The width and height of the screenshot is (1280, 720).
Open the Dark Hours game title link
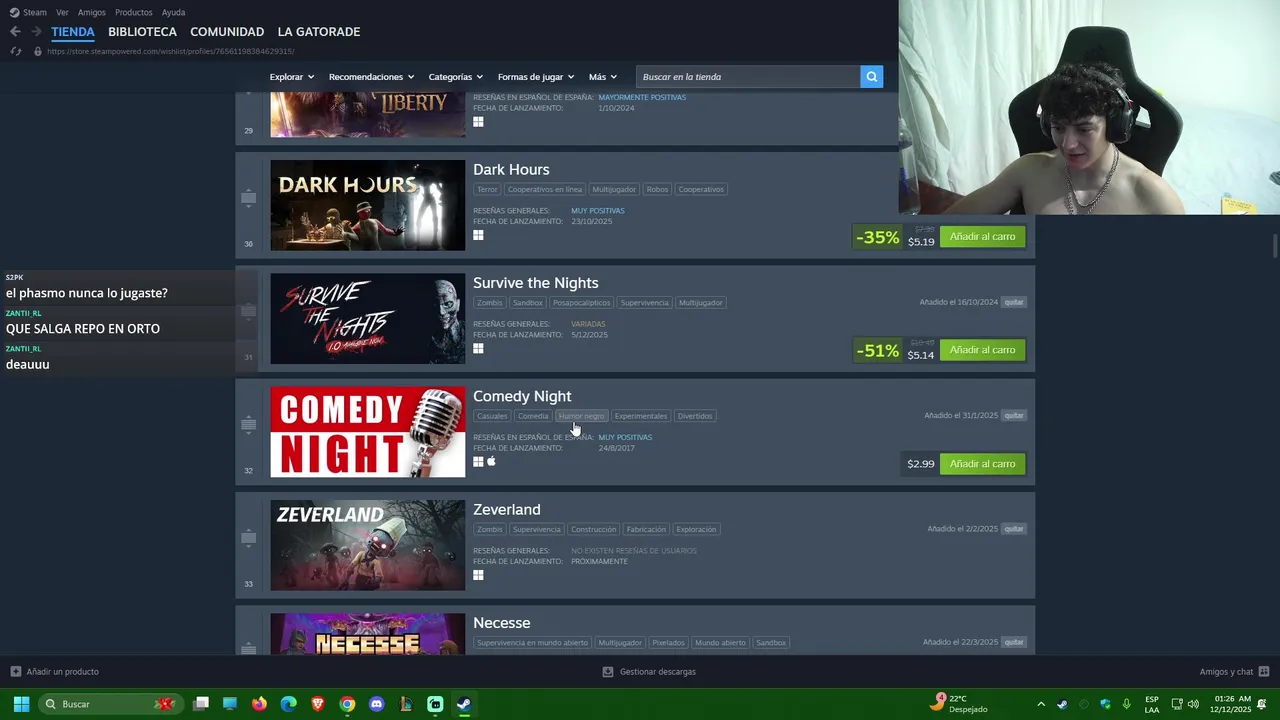[511, 170]
